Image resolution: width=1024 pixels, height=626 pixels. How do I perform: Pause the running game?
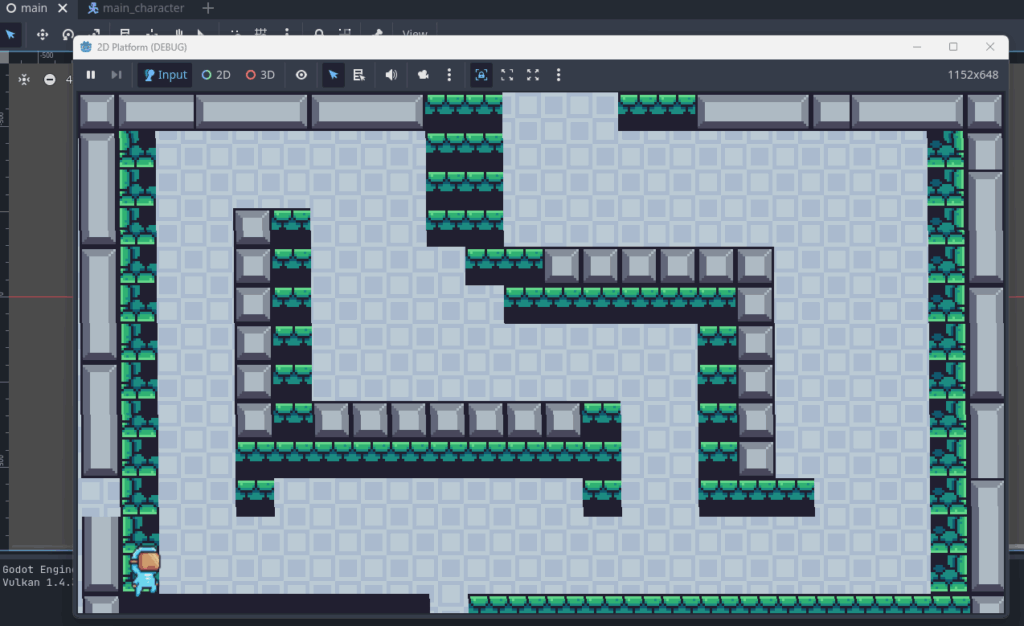click(91, 75)
